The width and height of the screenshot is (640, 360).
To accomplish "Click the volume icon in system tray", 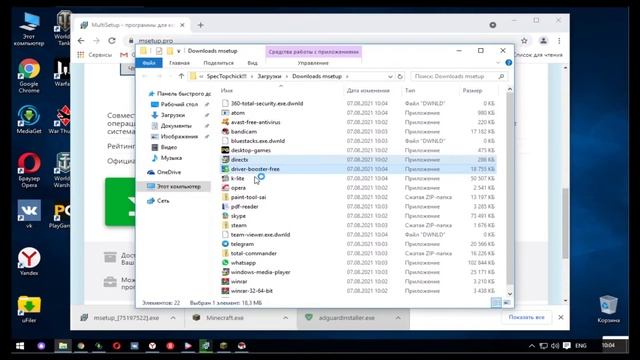I will tap(555, 346).
